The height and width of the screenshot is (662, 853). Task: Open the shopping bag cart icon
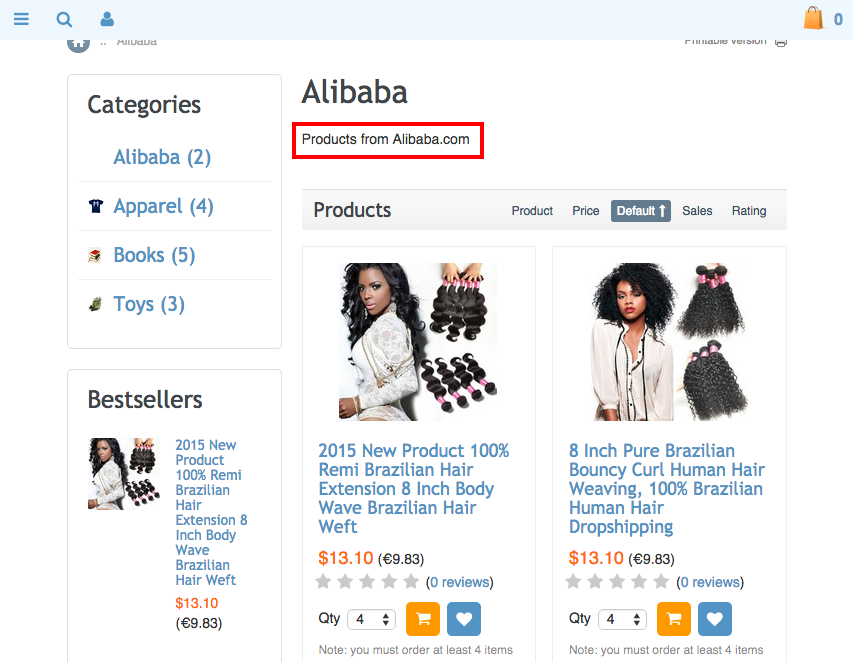(813, 18)
